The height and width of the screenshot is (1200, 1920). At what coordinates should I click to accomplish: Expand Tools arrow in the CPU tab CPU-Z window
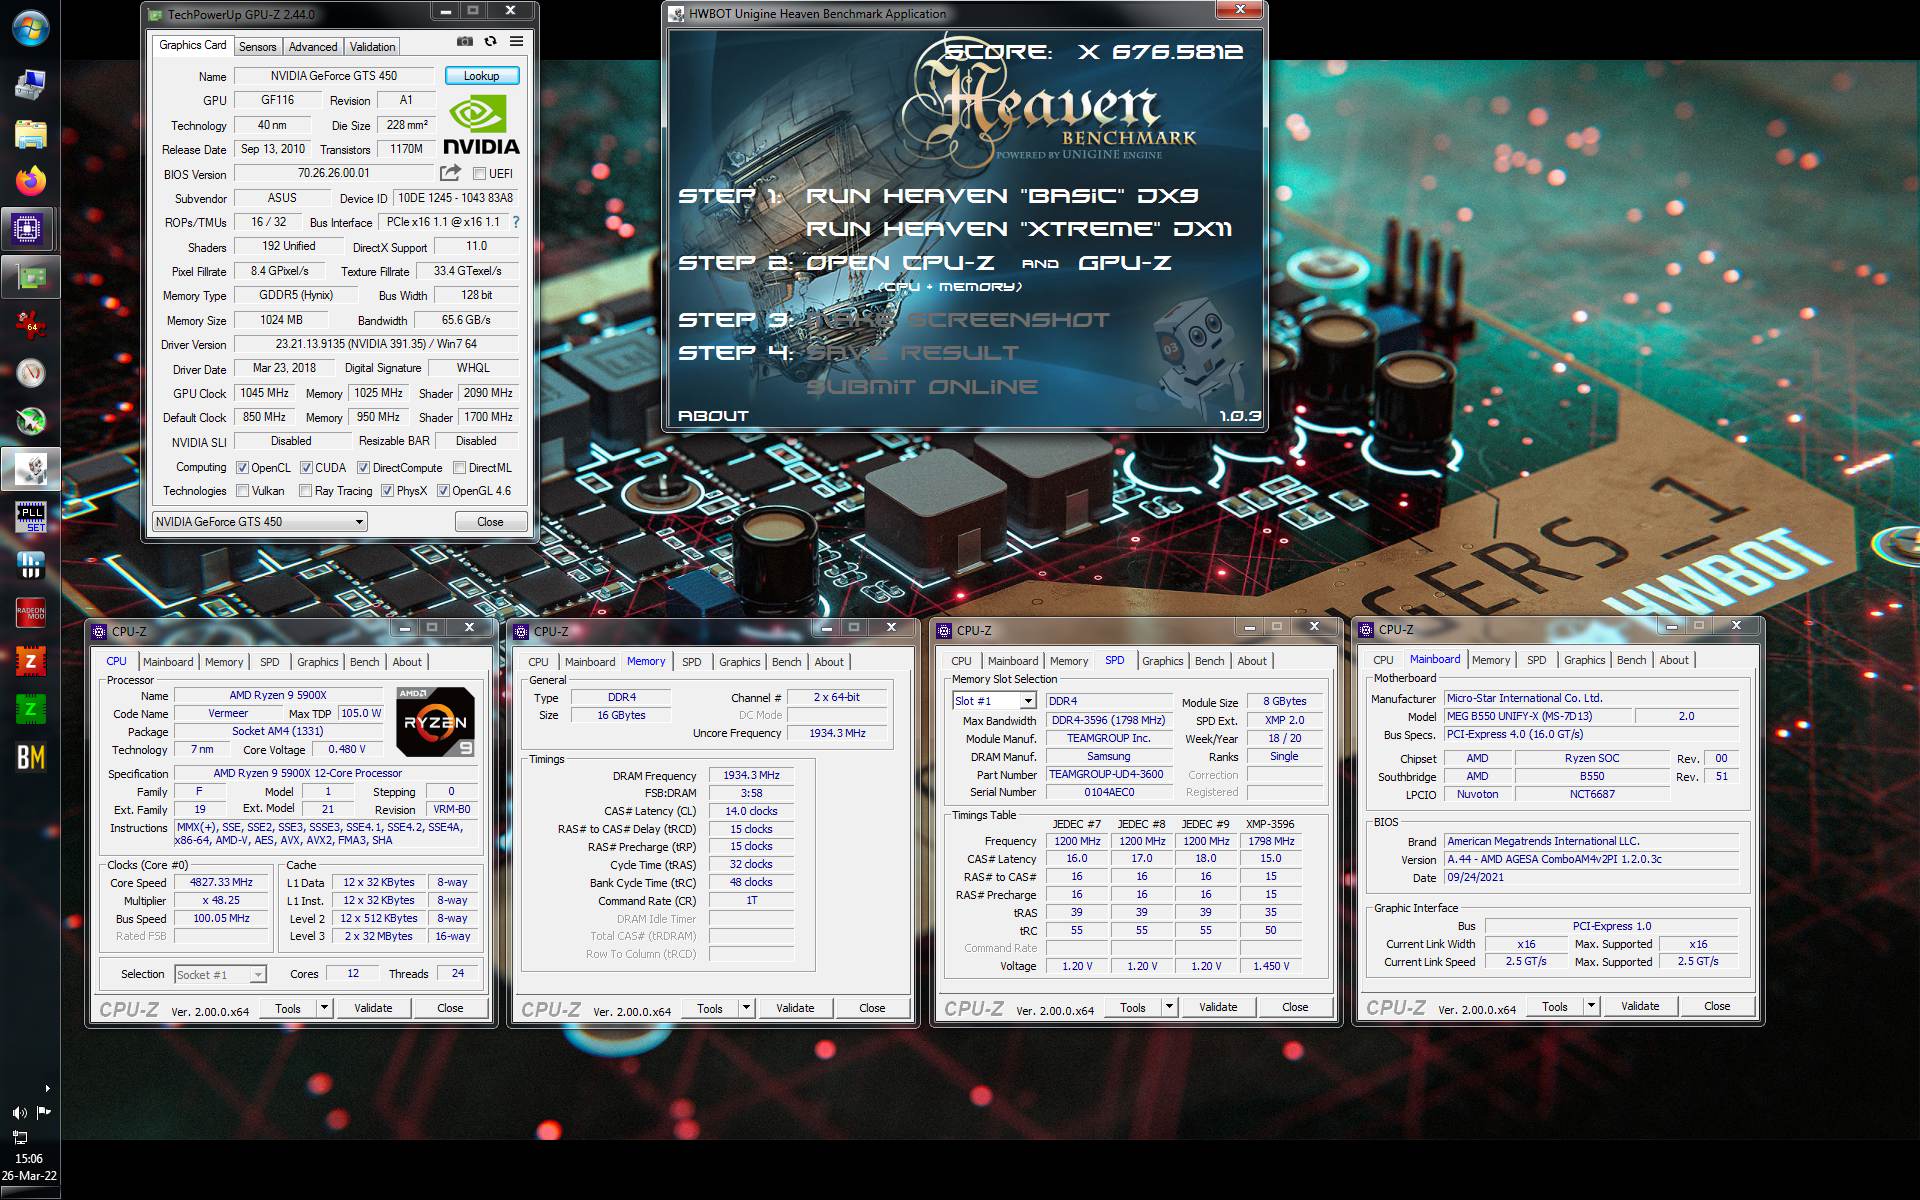pos(324,1008)
